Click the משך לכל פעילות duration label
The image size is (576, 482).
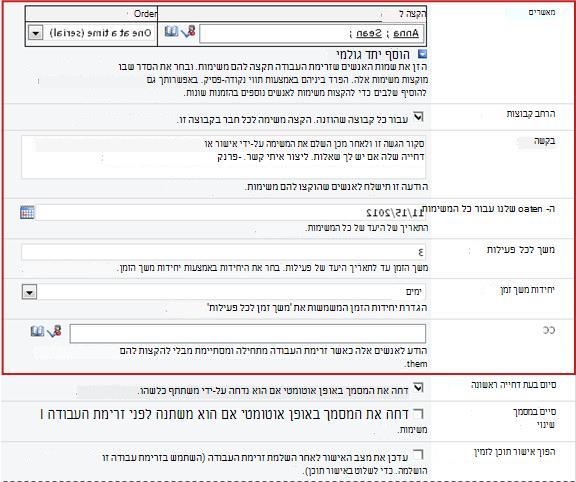[521, 250]
